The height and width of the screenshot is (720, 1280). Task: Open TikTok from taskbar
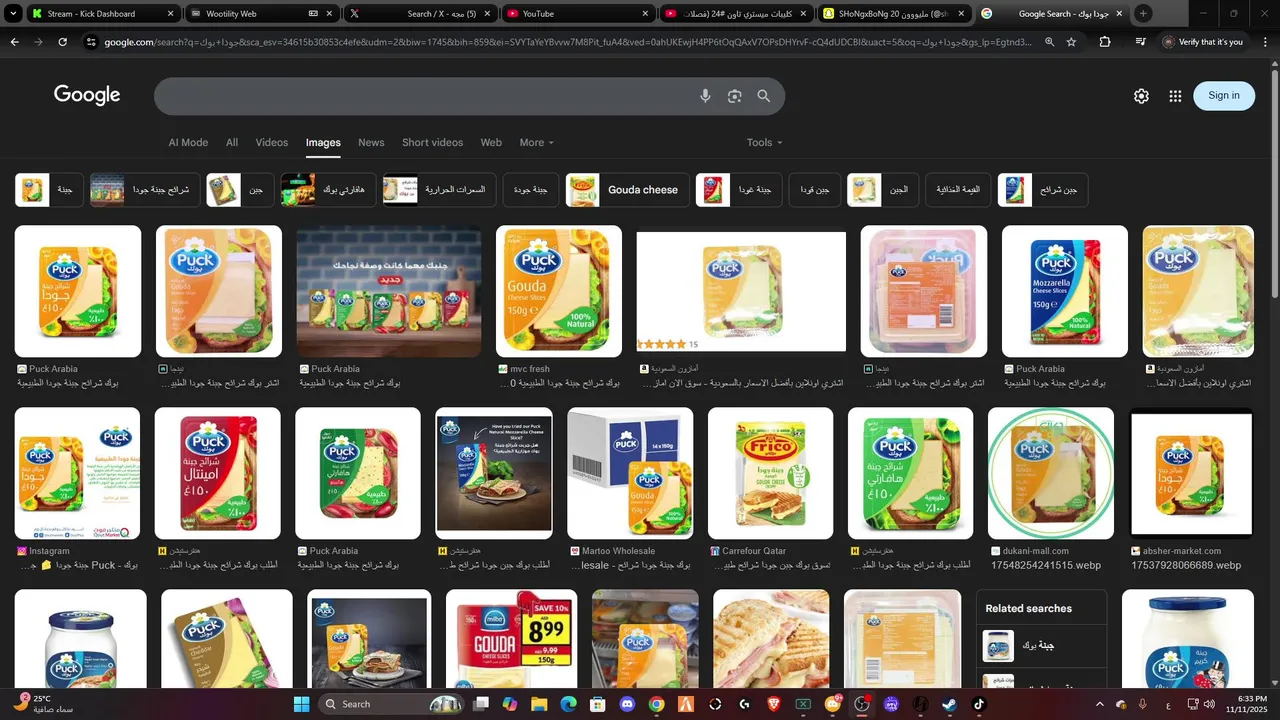point(979,704)
